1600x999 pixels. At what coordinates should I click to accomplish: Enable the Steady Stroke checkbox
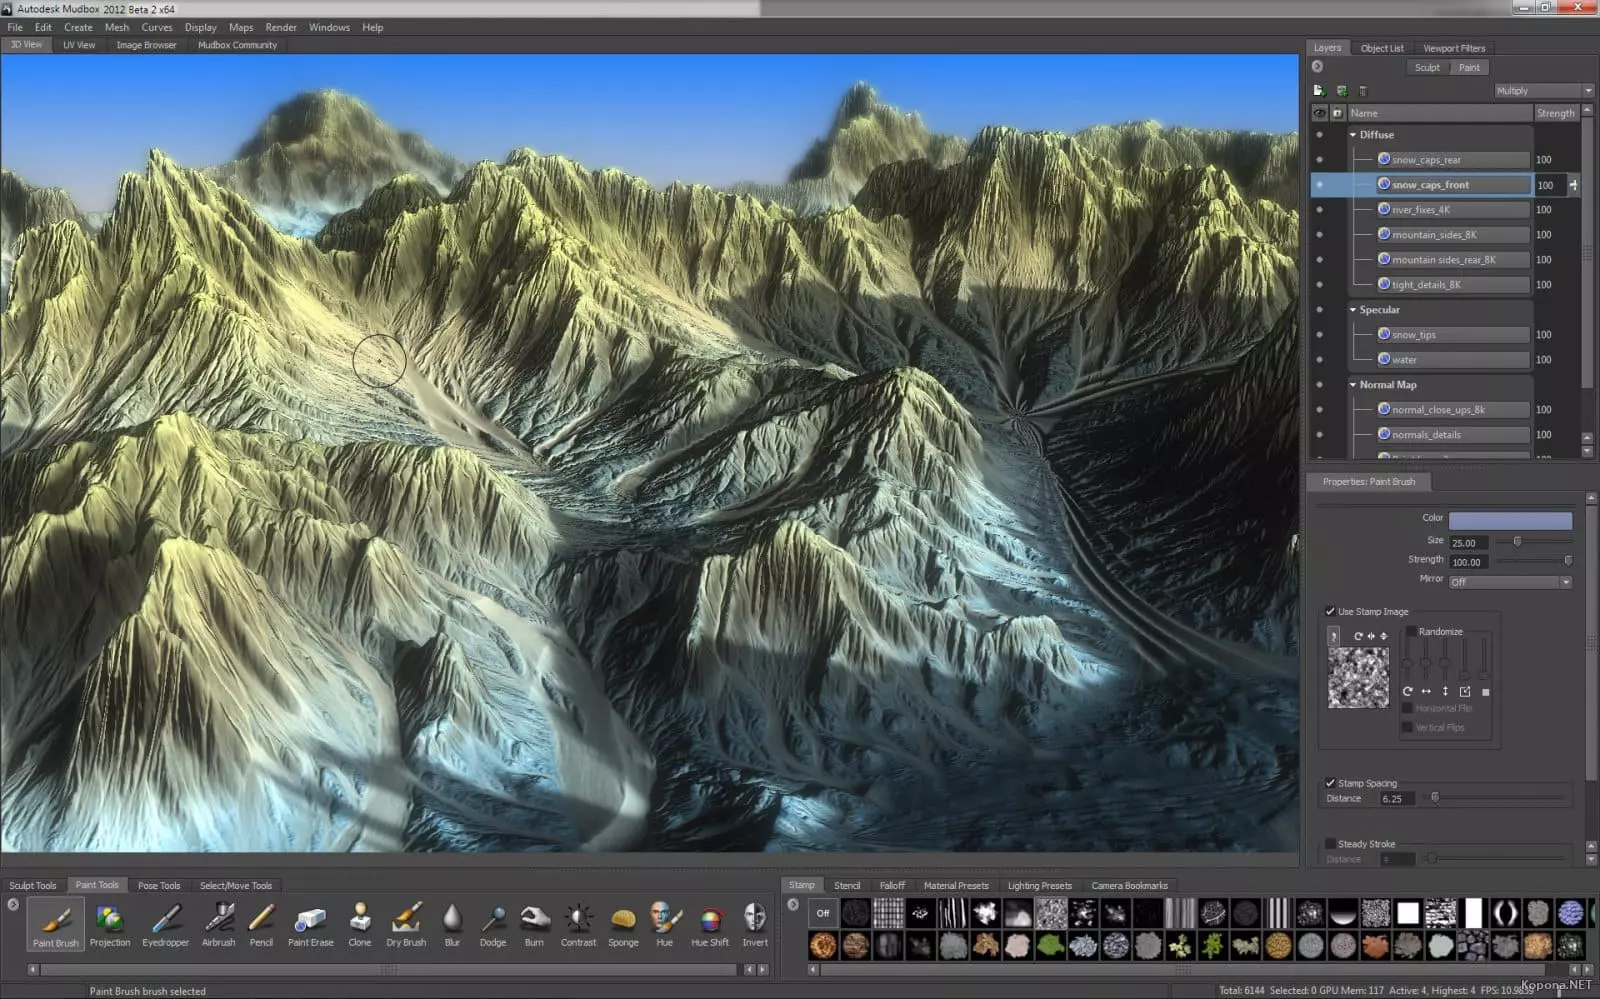[x=1330, y=844]
